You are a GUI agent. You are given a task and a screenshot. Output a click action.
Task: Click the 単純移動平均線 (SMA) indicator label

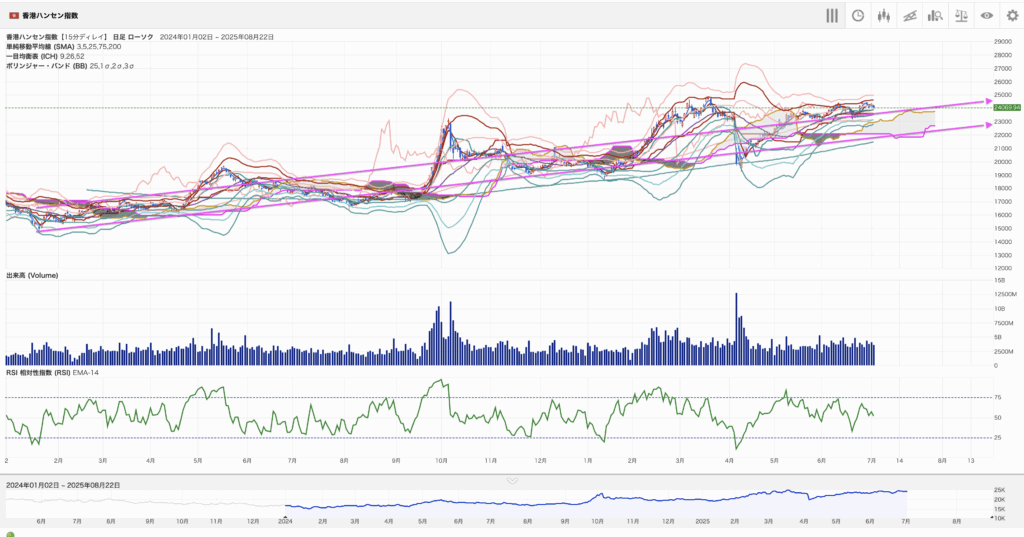[x=48, y=46]
